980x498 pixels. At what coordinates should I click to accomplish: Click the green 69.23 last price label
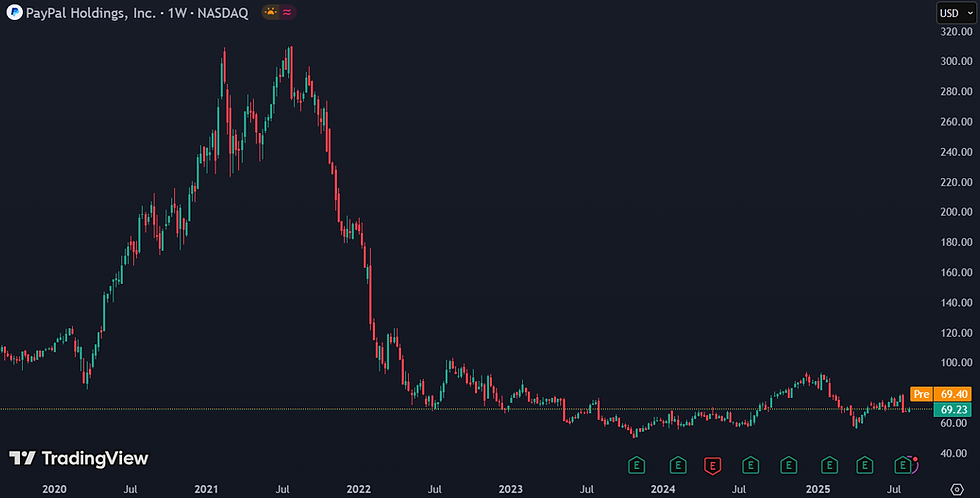click(x=952, y=410)
